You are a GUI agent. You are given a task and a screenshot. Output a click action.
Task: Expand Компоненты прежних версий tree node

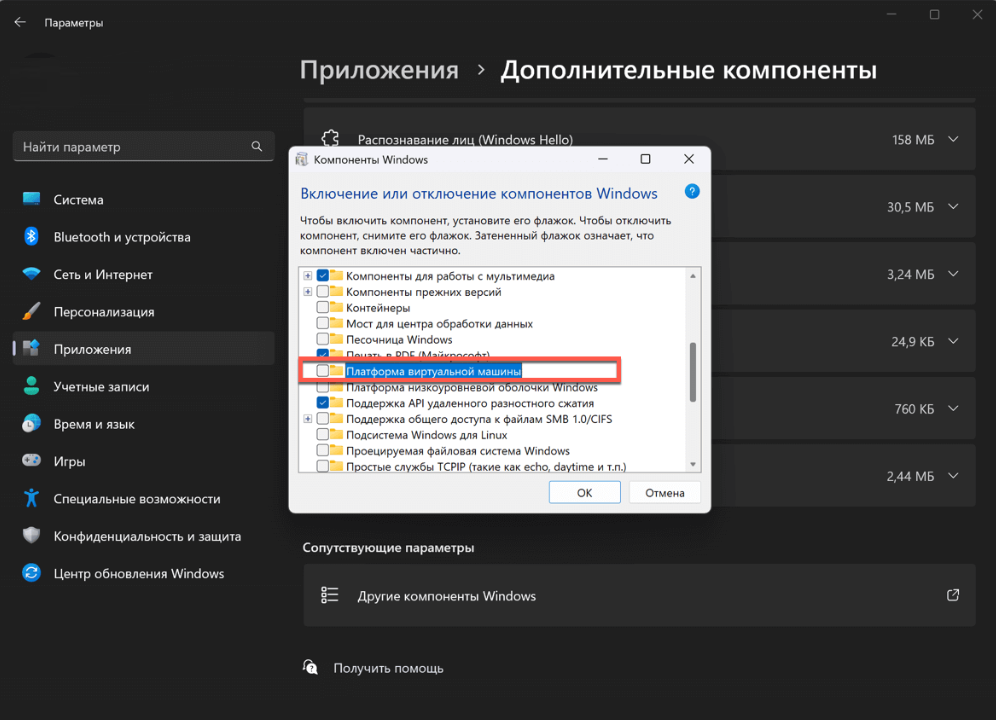(x=307, y=292)
